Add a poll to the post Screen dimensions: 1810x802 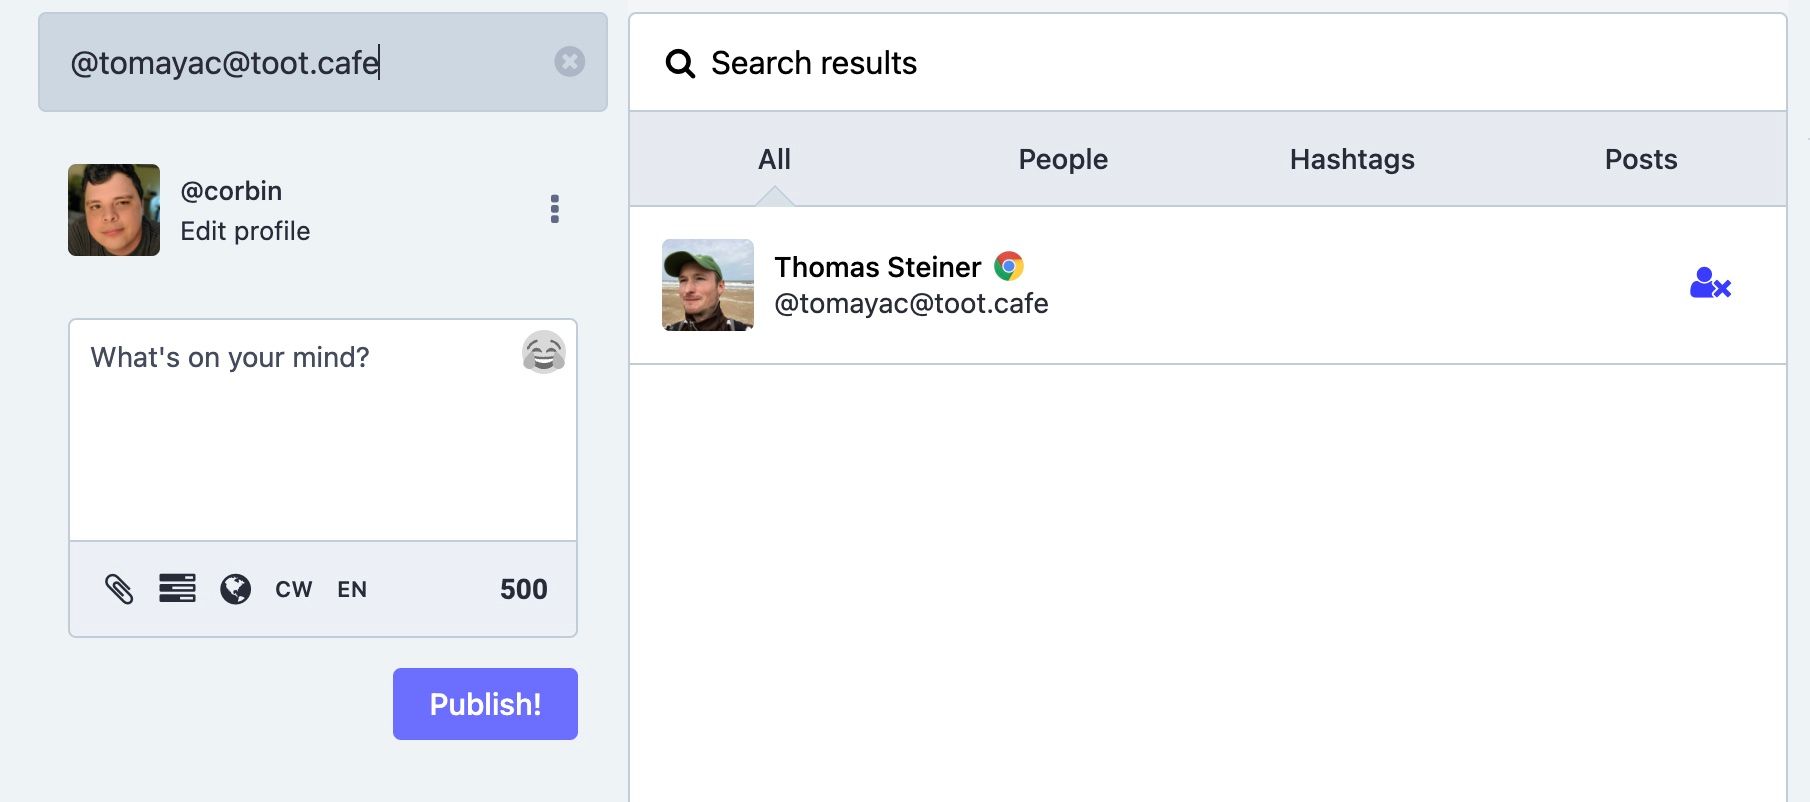pos(177,588)
